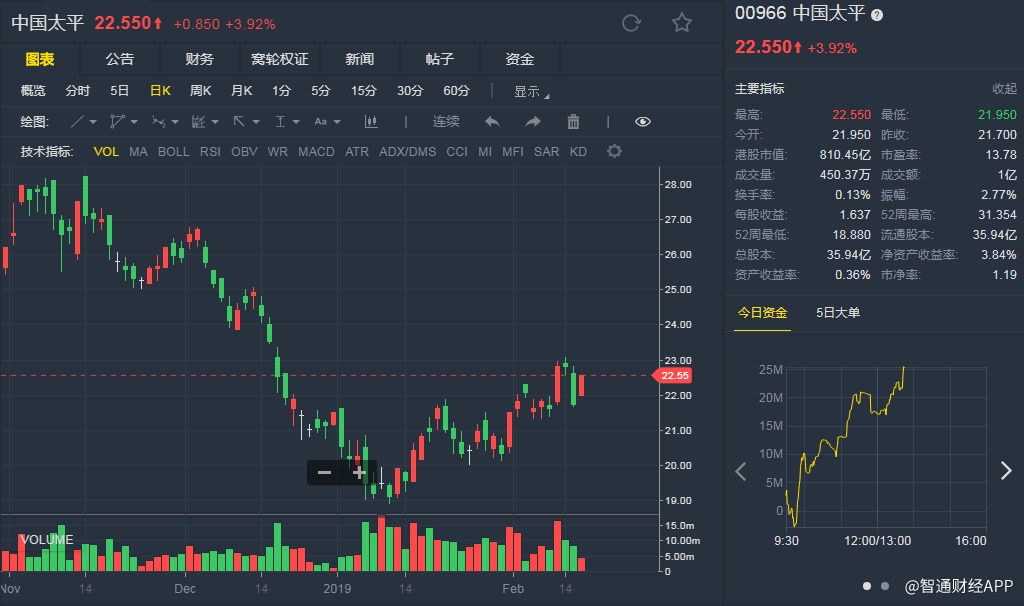The image size is (1024, 606).
Task: Enable the BOLL indicator
Action: click(173, 152)
